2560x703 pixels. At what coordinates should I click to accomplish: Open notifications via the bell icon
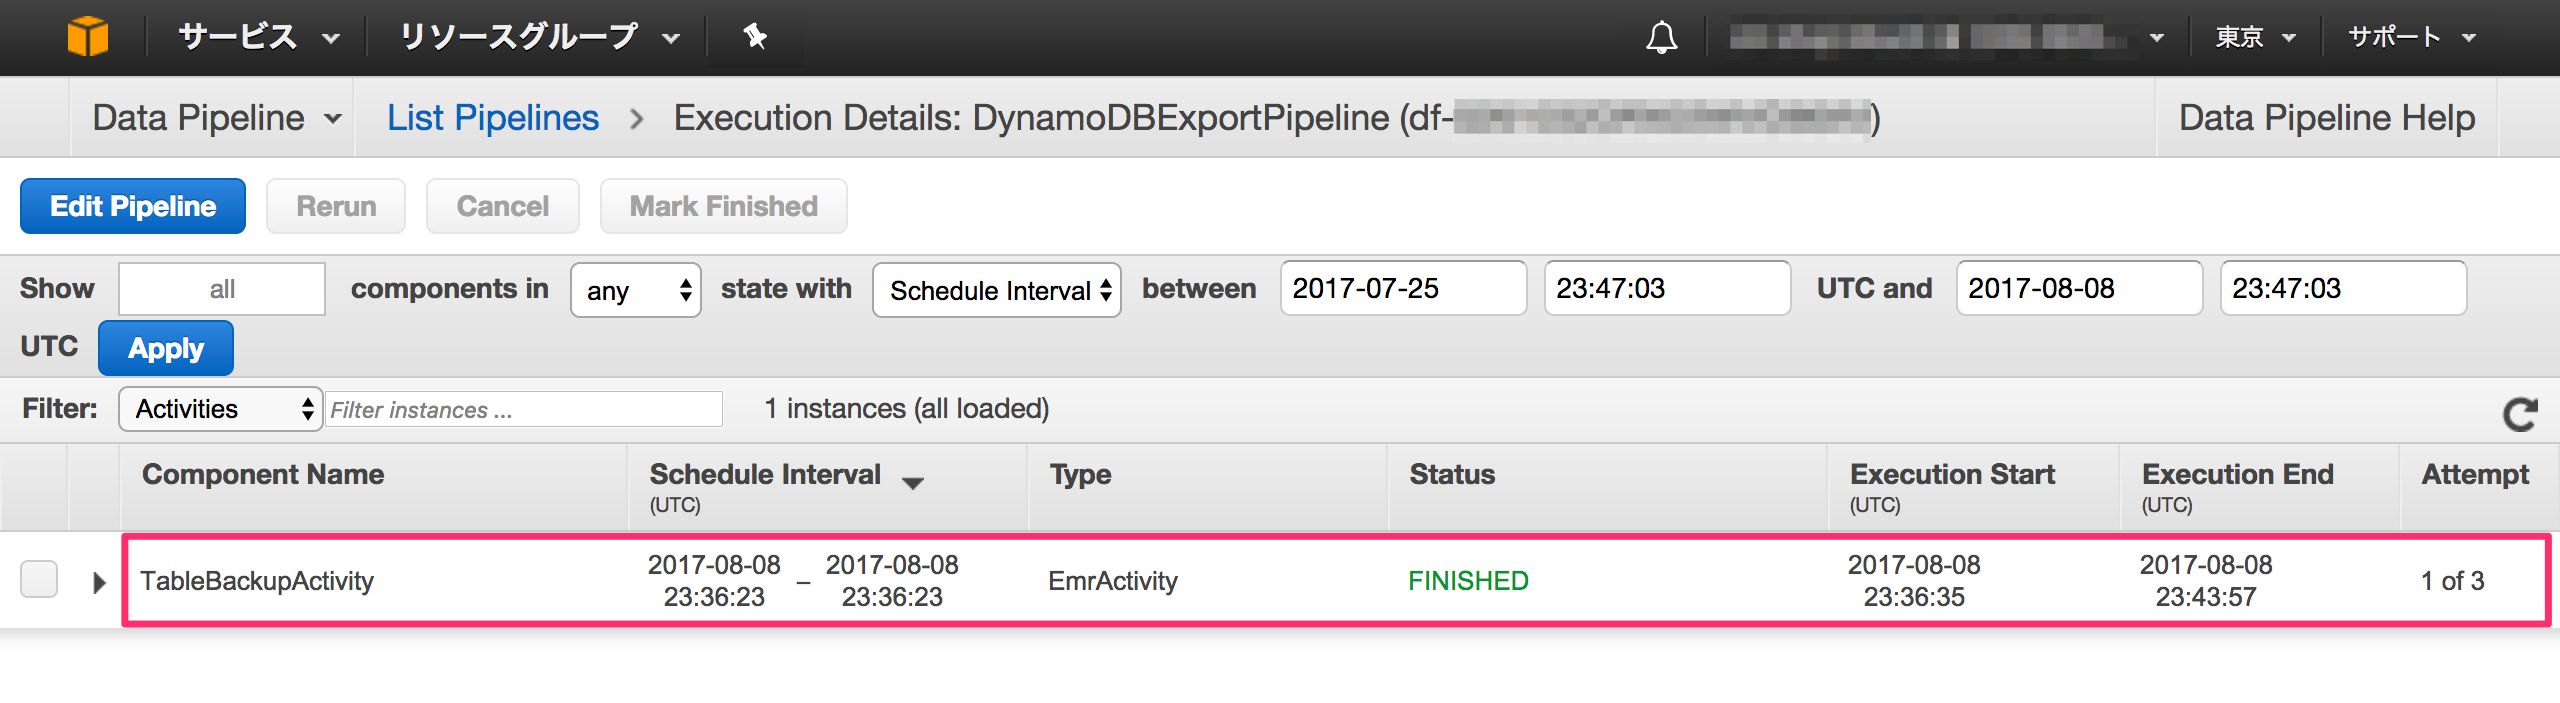click(1661, 36)
